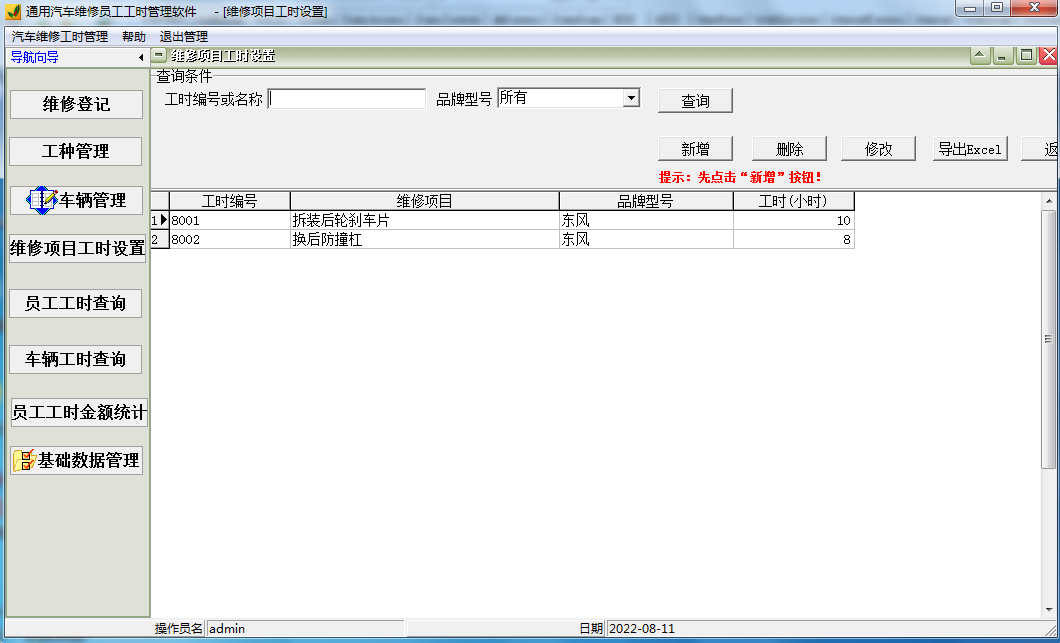
Task: Click the child window scroll-up arrow button beside minimize
Action: tap(980, 56)
